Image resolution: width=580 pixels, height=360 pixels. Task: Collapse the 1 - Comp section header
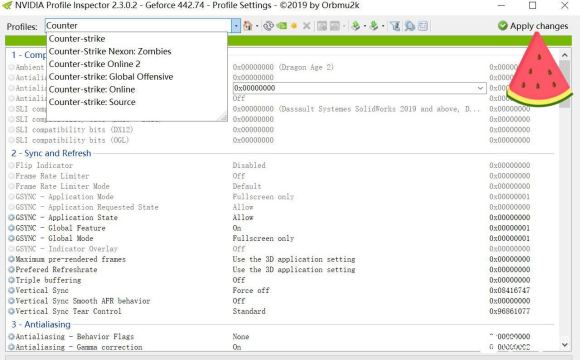[x=28, y=55]
